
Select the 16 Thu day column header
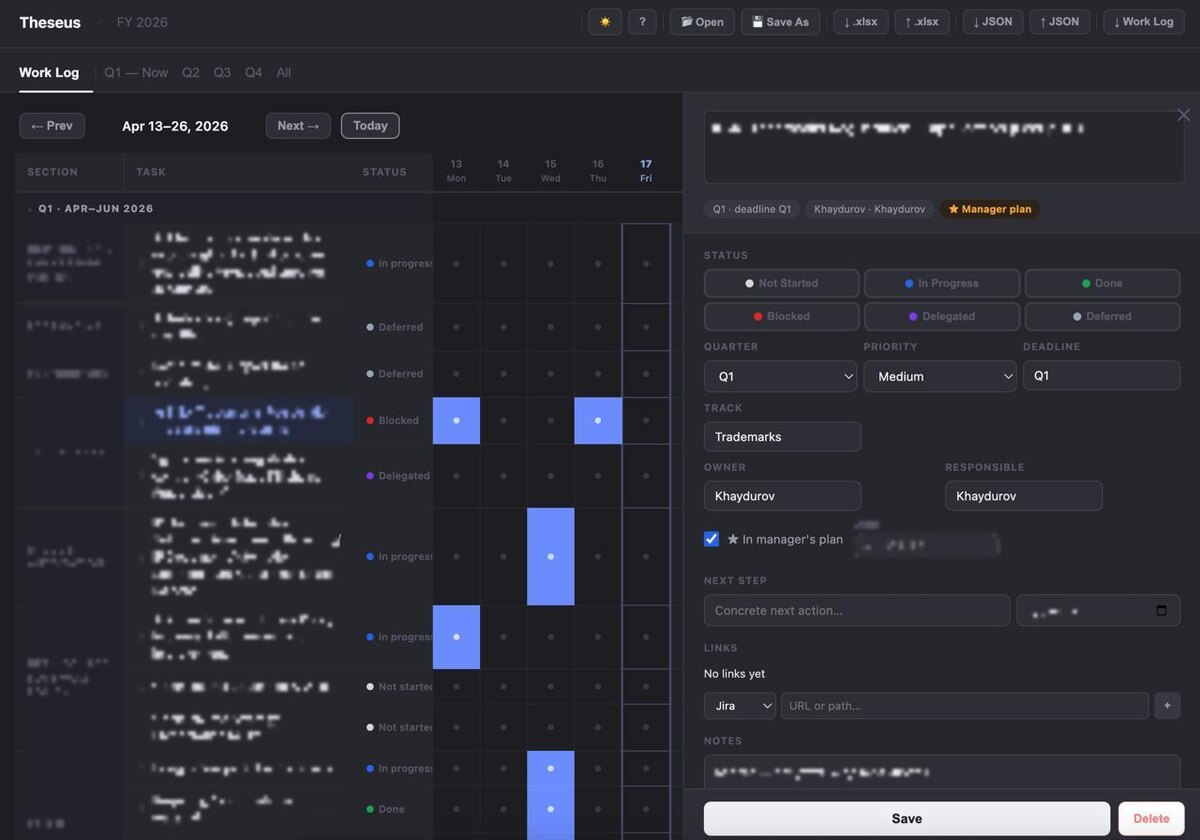598,171
